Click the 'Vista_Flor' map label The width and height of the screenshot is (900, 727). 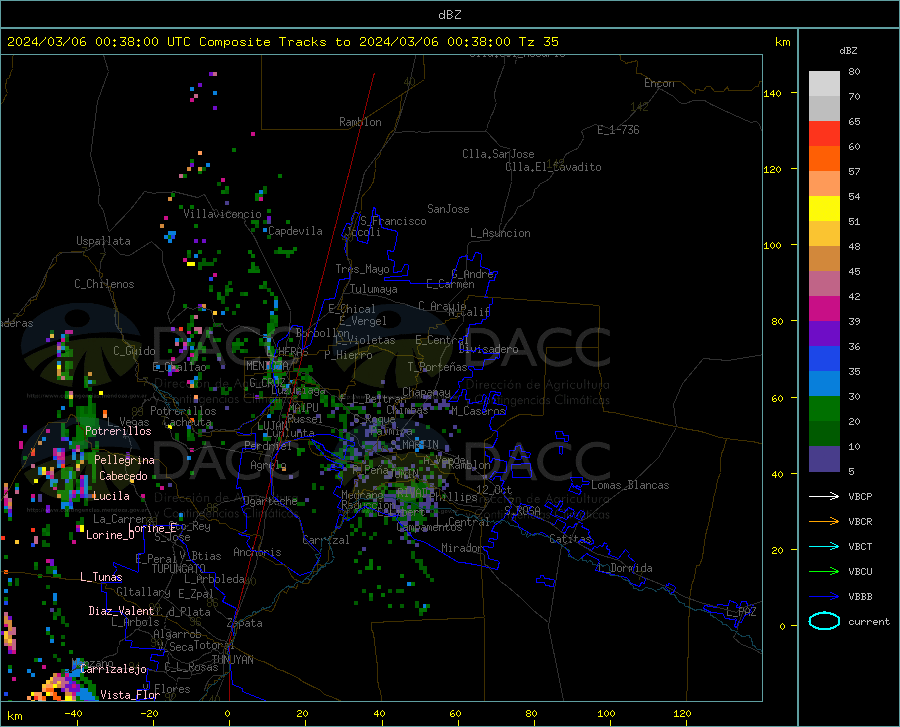click(130, 695)
